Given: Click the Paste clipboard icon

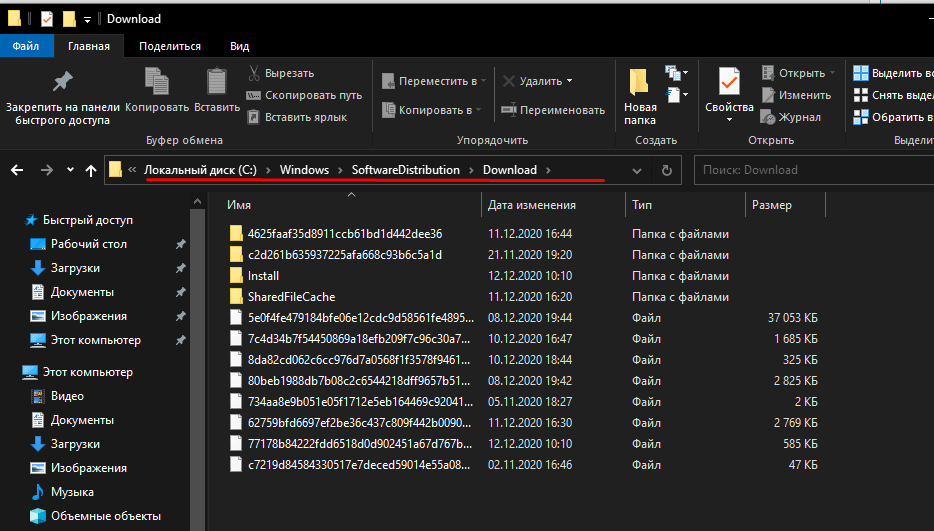Looking at the screenshot, I should pyautogui.click(x=216, y=82).
